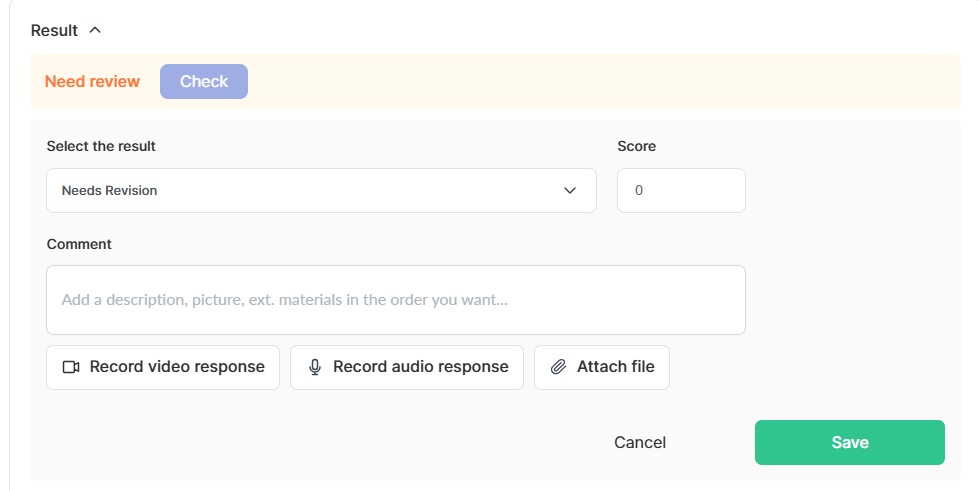Image resolution: width=979 pixels, height=490 pixels.
Task: Collapse the Result section using the chevron
Action: pos(95,30)
